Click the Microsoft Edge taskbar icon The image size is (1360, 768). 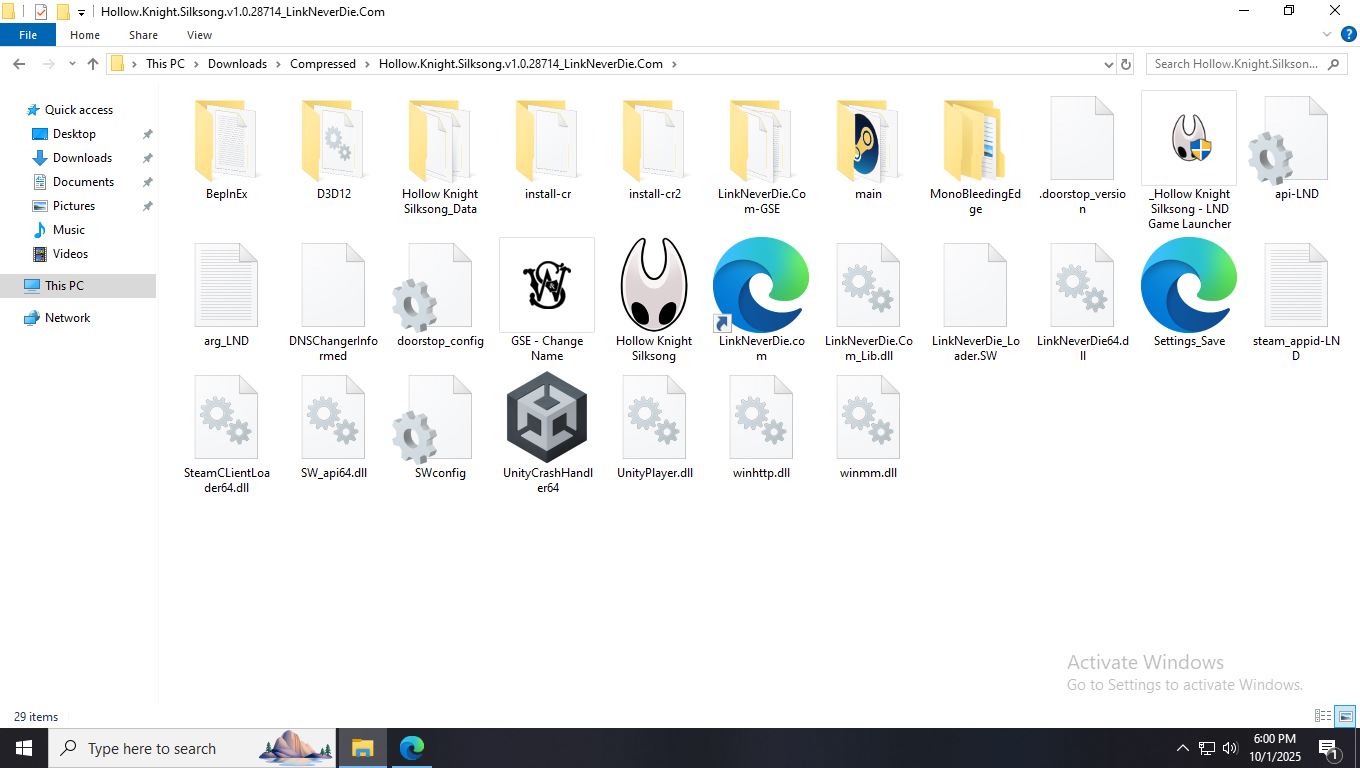point(412,748)
